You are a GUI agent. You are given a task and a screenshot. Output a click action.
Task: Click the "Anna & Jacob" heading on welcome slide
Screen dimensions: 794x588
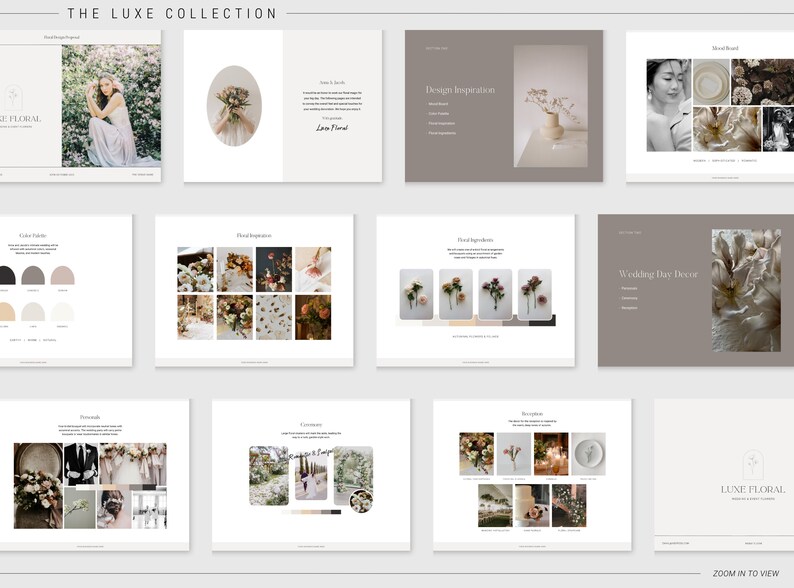[332, 82]
